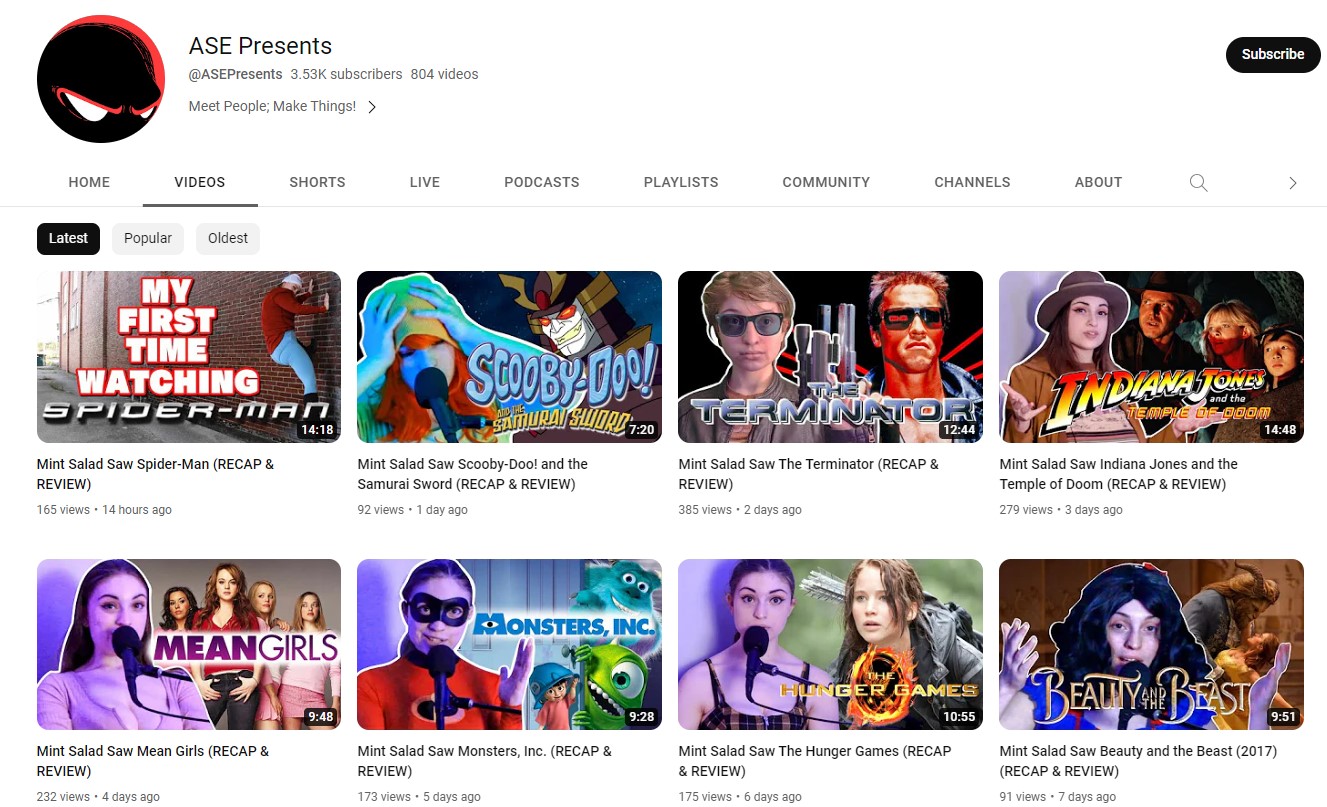Image resolution: width=1327 pixels, height=807 pixels.
Task: Open the COMMUNITY tab
Action: (x=826, y=182)
